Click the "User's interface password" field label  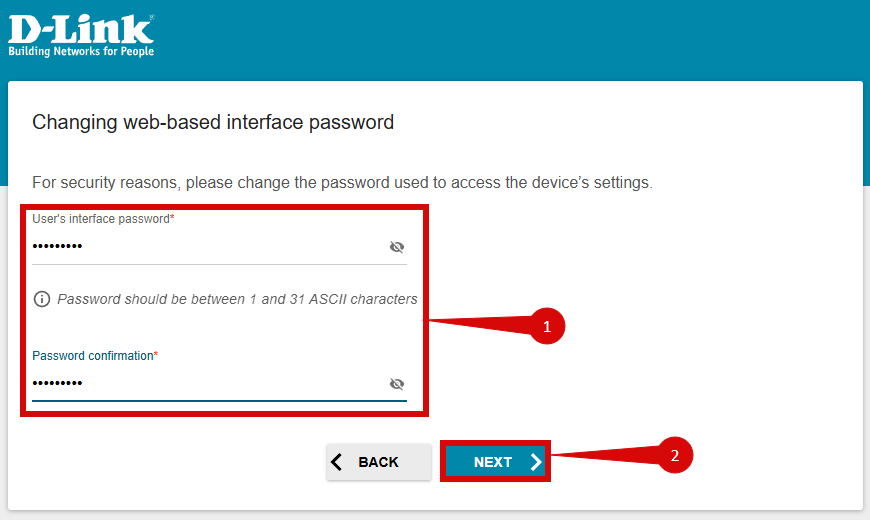100,219
